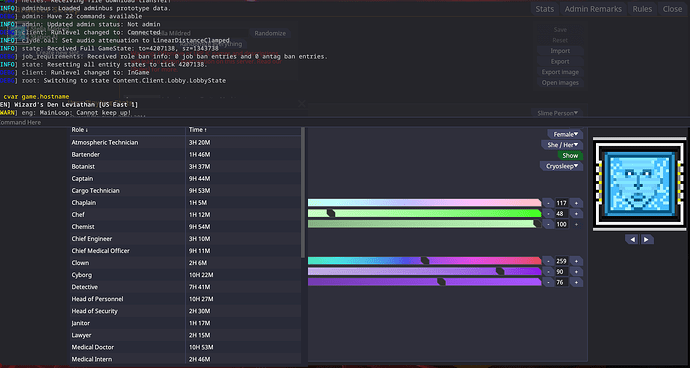Select the Medical Intern row
Image resolution: width=690 pixels, height=368 pixels.
click(x=185, y=359)
